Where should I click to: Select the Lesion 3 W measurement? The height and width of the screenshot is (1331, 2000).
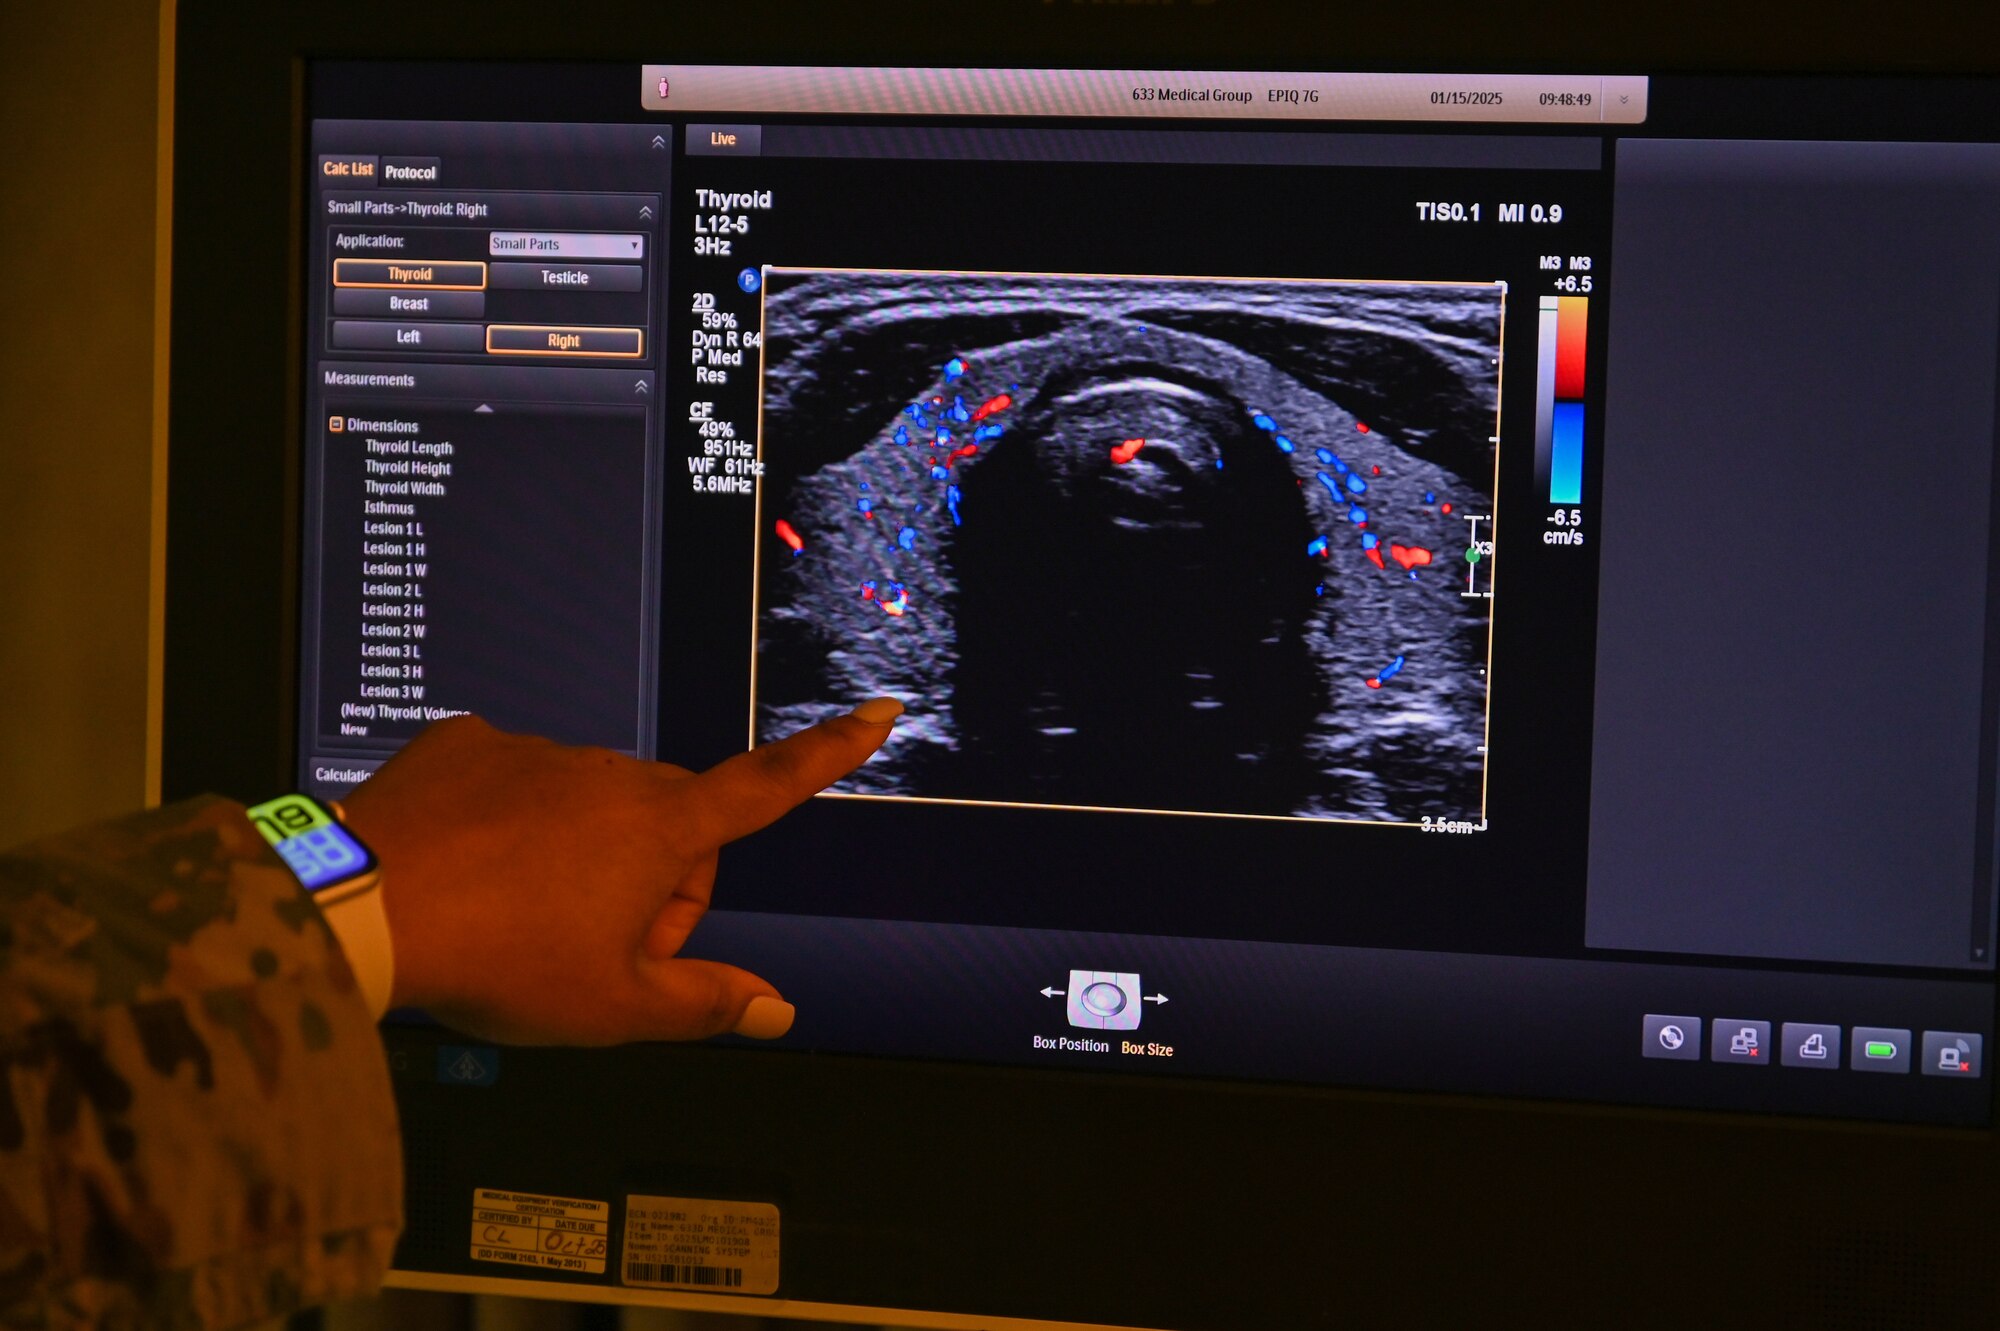click(392, 691)
